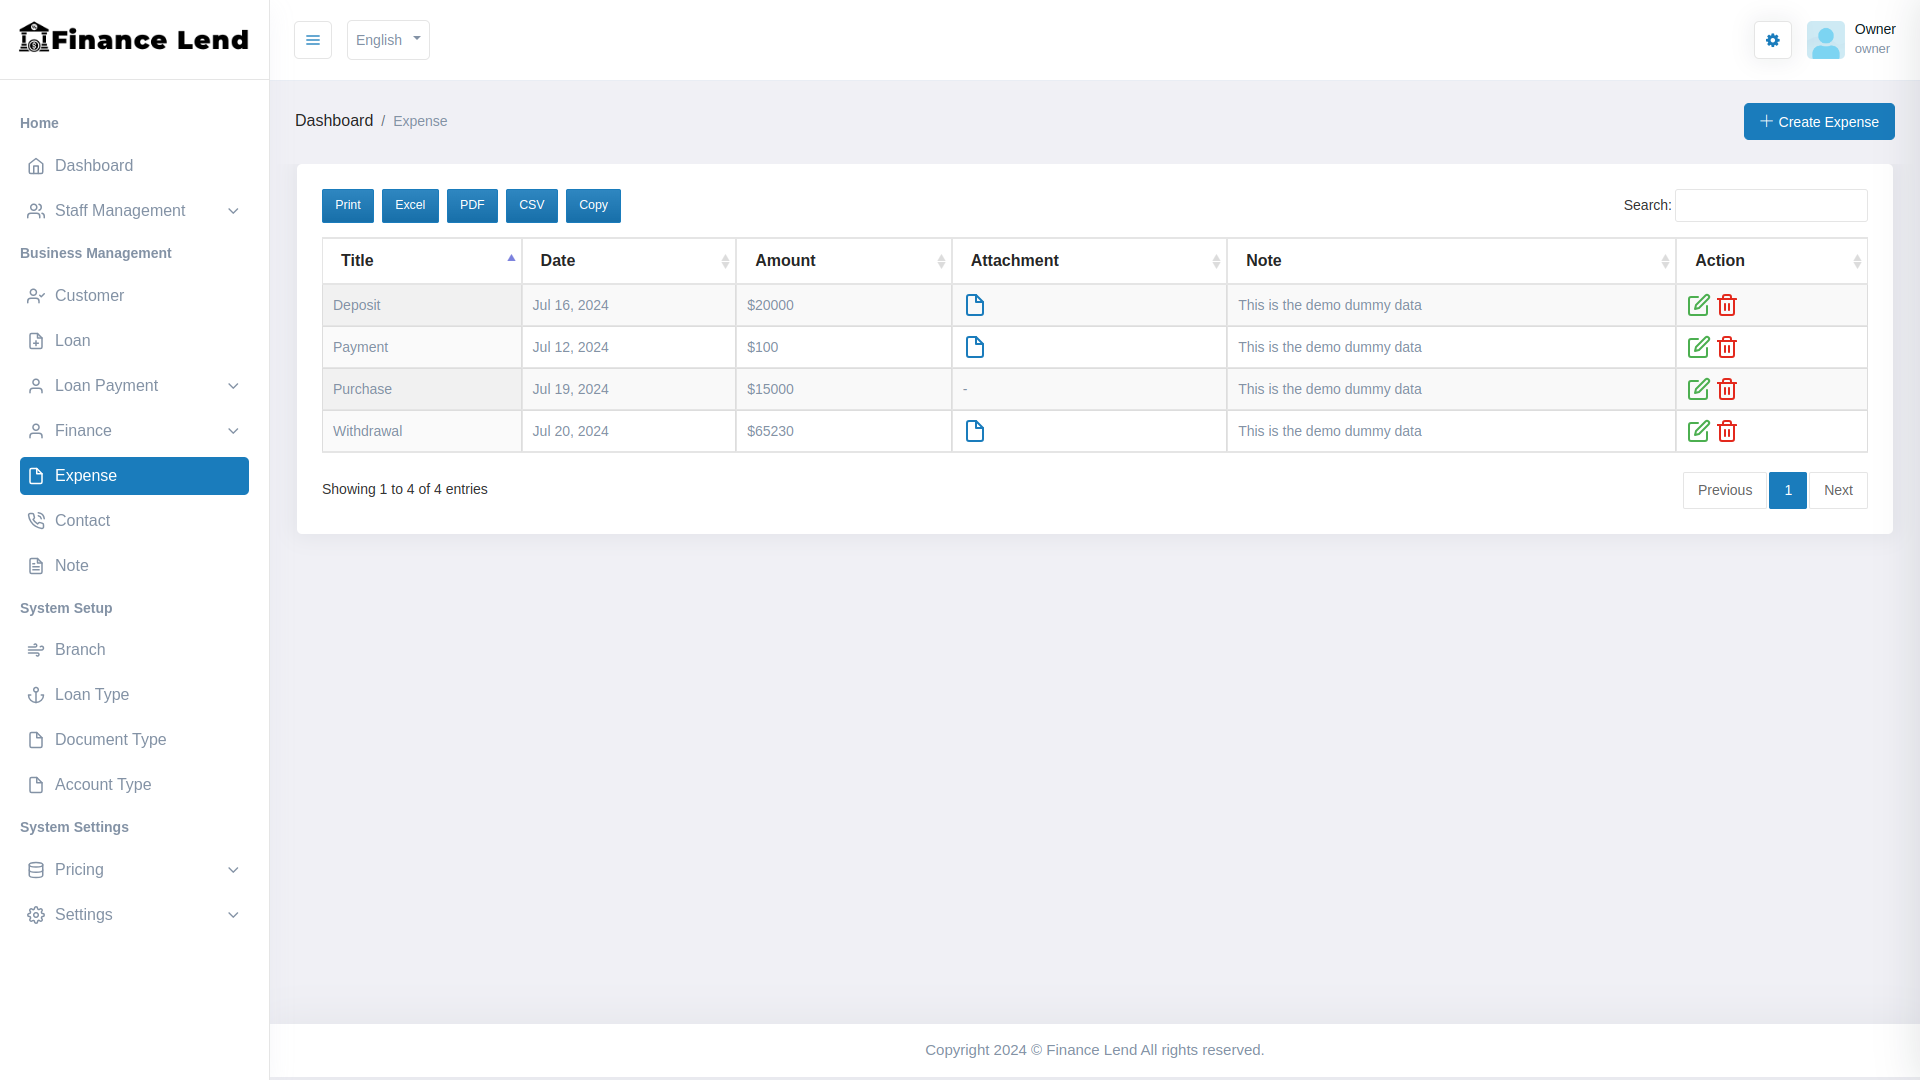1920x1080 pixels.
Task: Open the Customer sidebar menu item
Action: pos(89,296)
